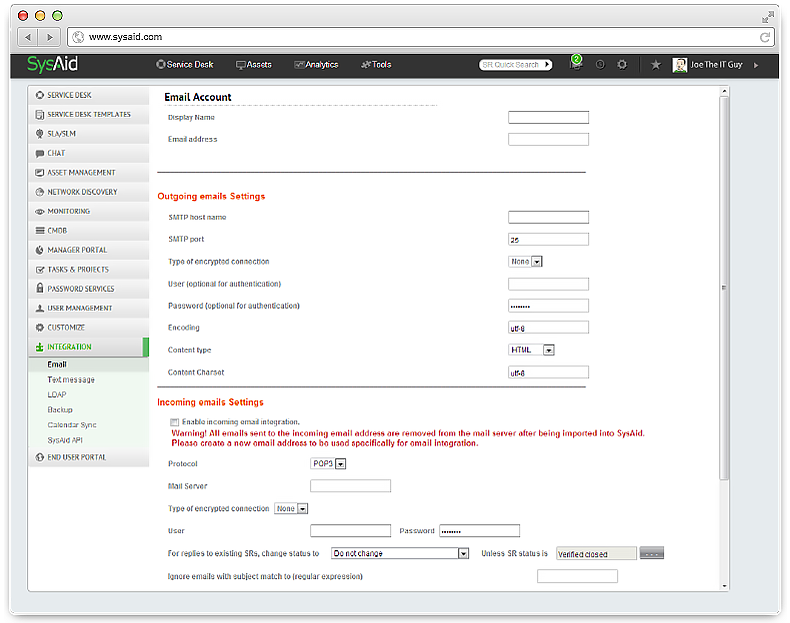Click the SR Quick Search box
This screenshot has height=623, width=790.
point(515,65)
